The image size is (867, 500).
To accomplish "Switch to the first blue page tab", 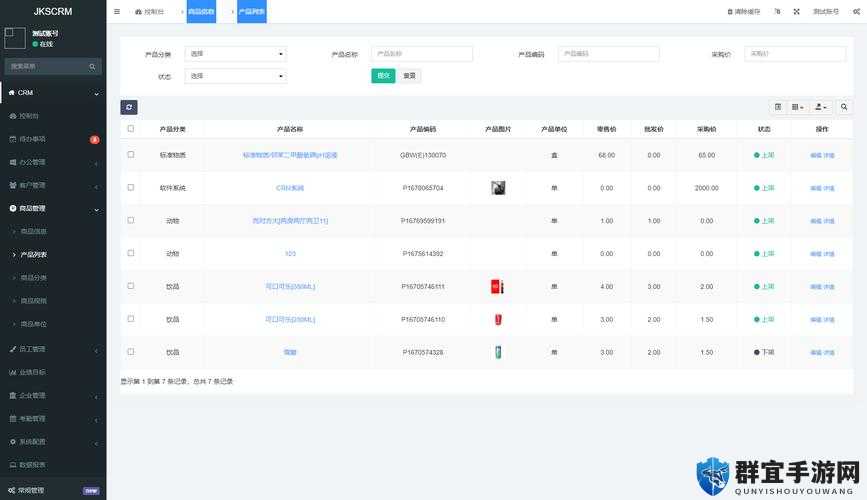I will pos(201,12).
